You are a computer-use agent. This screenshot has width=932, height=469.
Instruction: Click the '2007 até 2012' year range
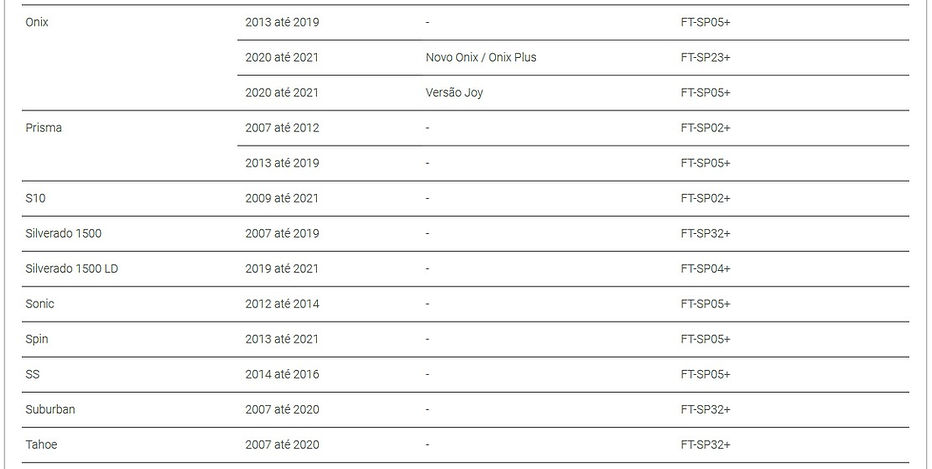(x=282, y=128)
